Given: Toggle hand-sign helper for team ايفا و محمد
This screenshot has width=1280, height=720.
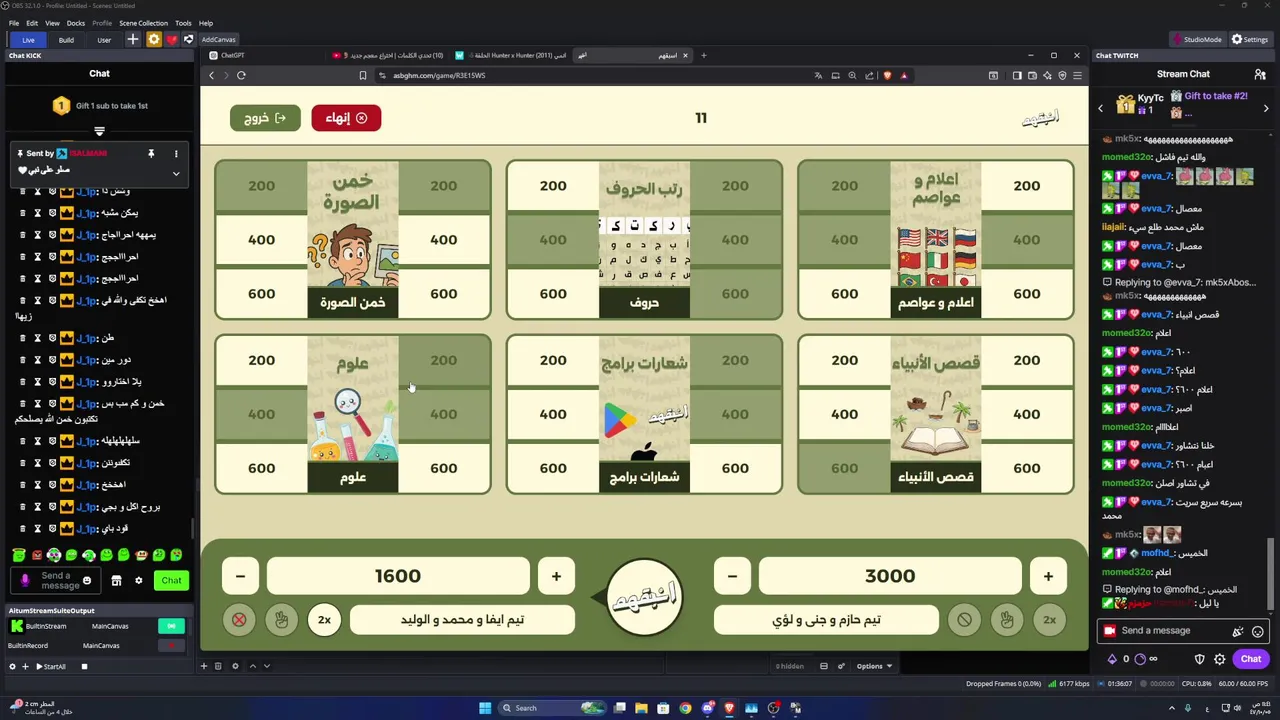Looking at the screenshot, I should pyautogui.click(x=281, y=620).
